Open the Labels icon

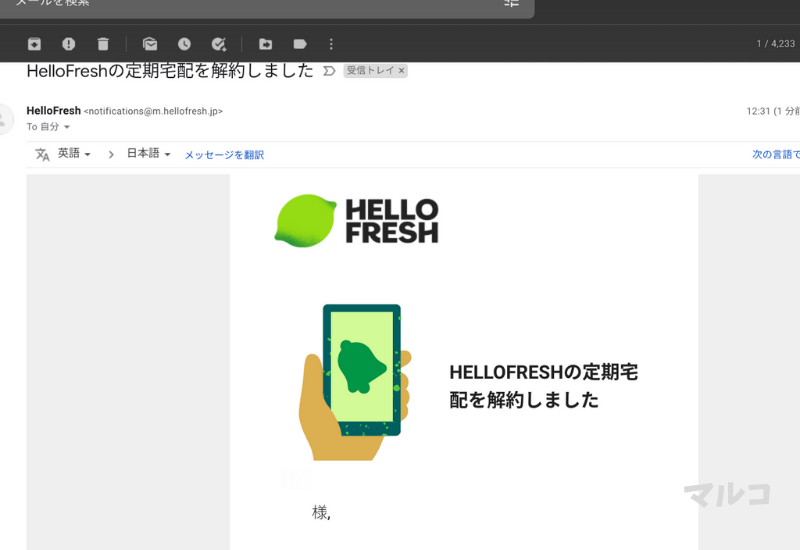pyautogui.click(x=299, y=44)
